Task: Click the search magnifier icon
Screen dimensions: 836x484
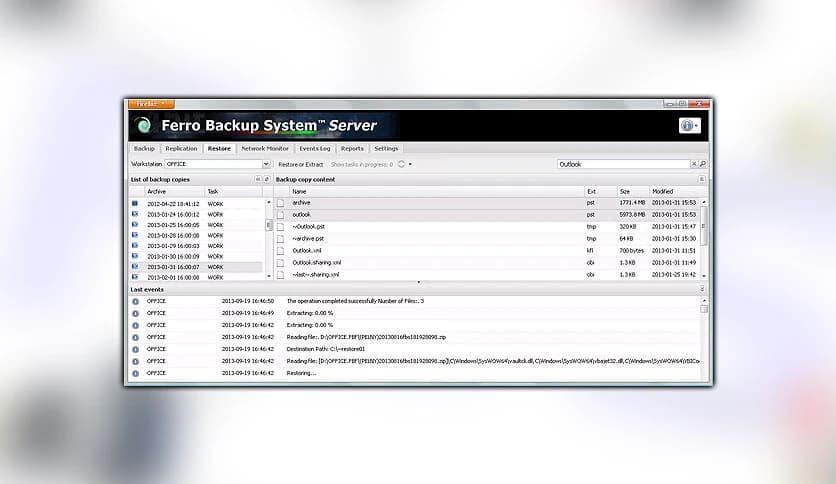Action: click(x=703, y=164)
